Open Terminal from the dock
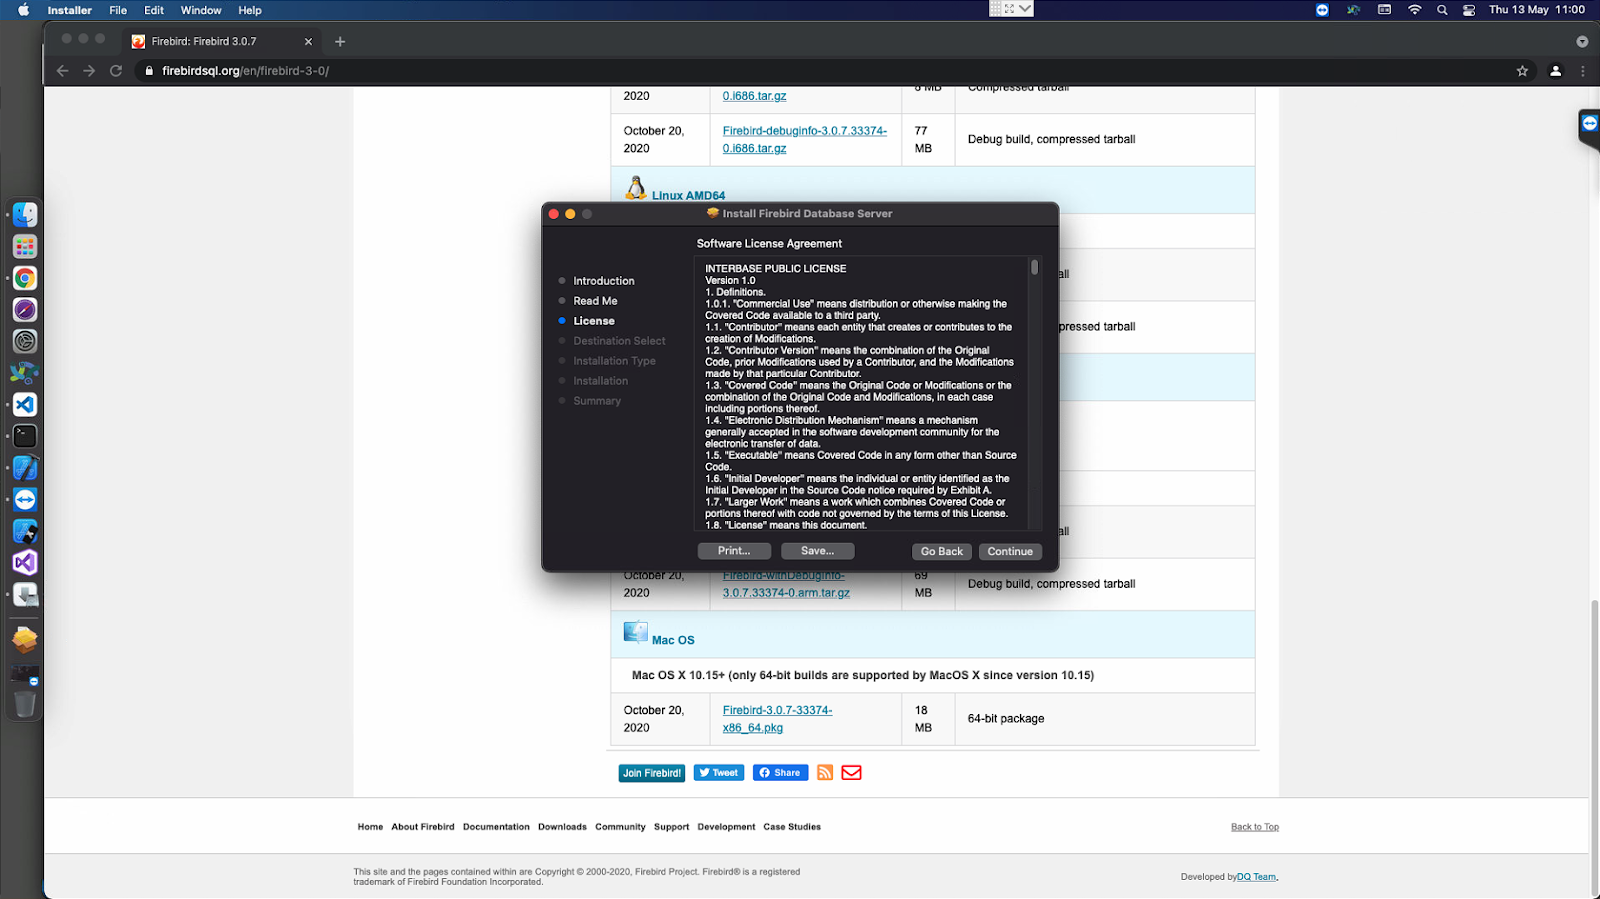Viewport: 1600px width, 899px height. pyautogui.click(x=25, y=436)
